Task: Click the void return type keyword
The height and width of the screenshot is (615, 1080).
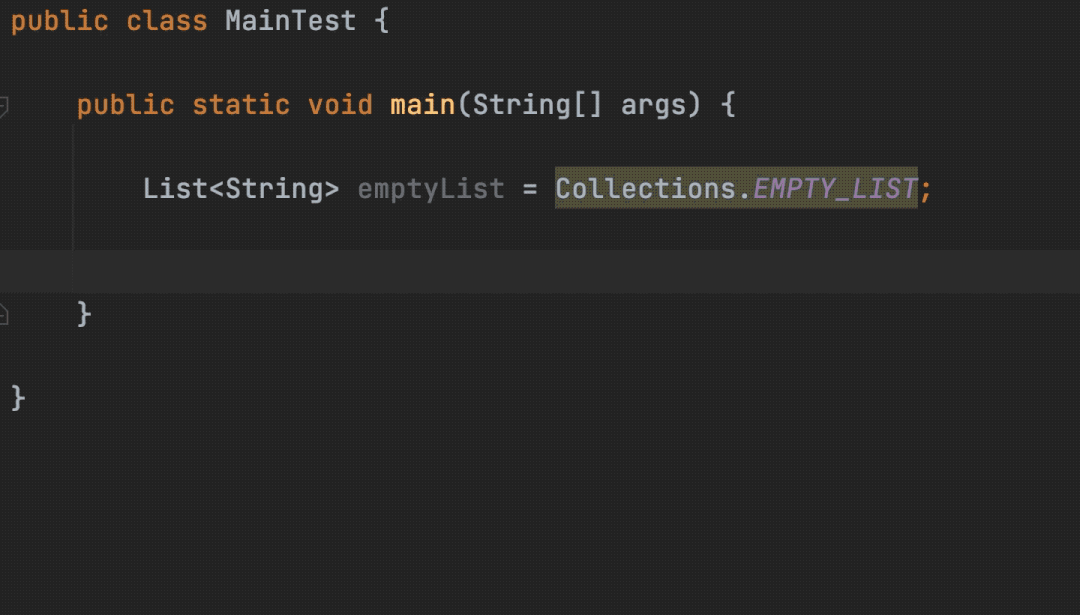Action: pos(340,105)
